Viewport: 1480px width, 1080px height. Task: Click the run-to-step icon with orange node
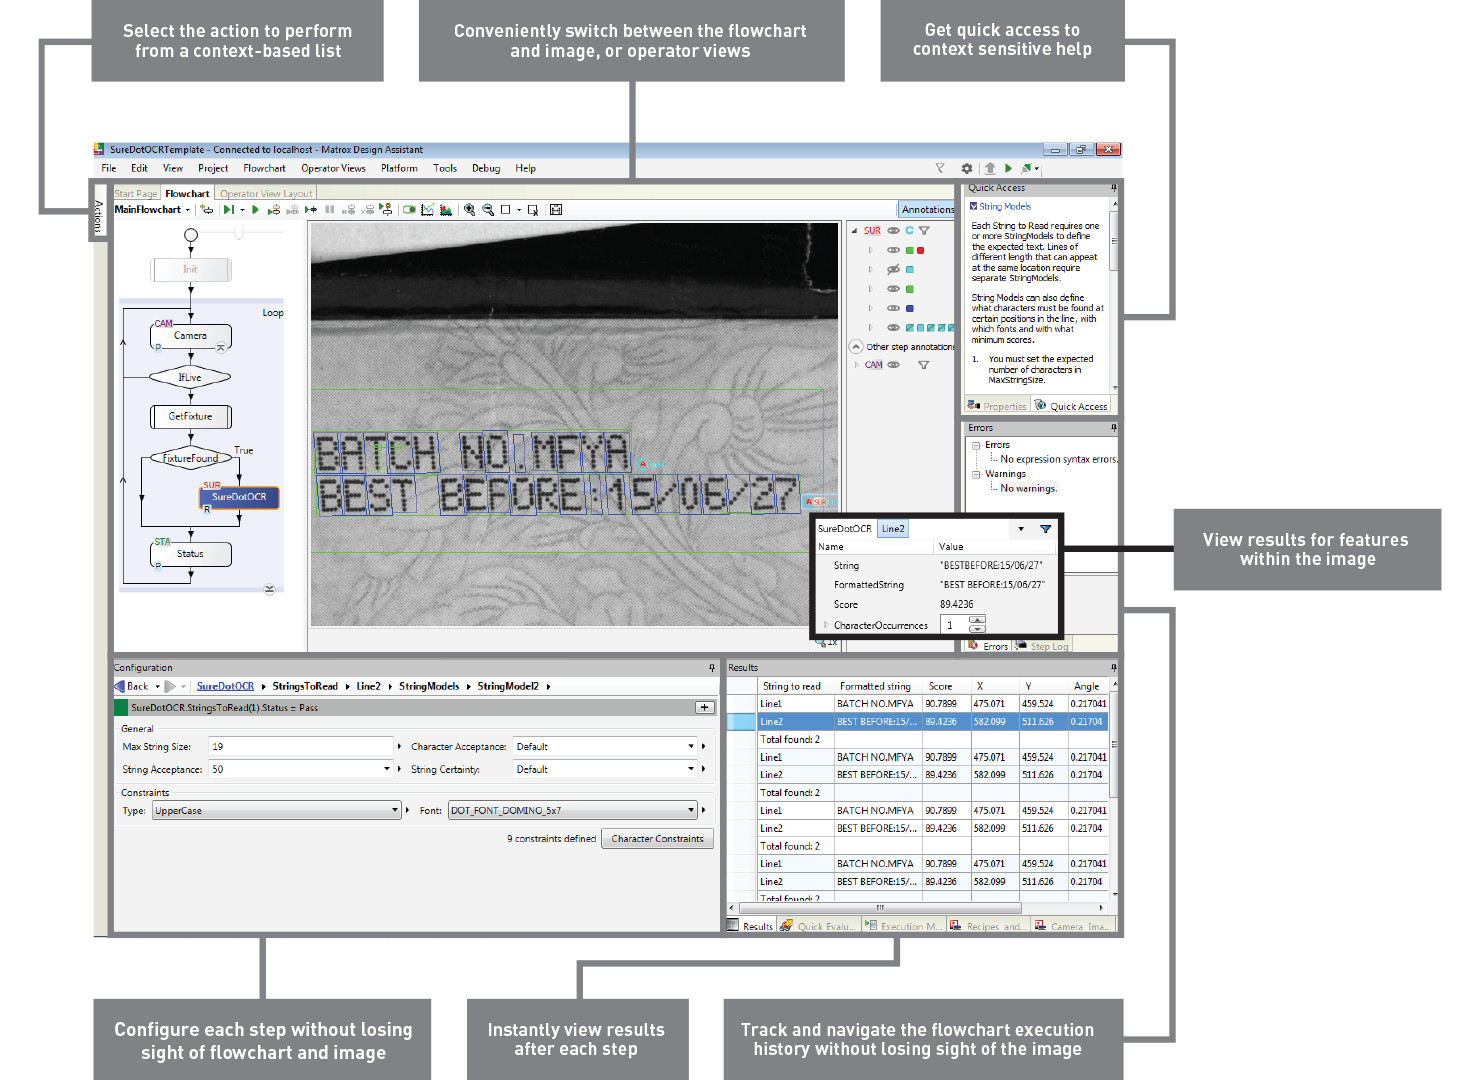[x=274, y=210]
